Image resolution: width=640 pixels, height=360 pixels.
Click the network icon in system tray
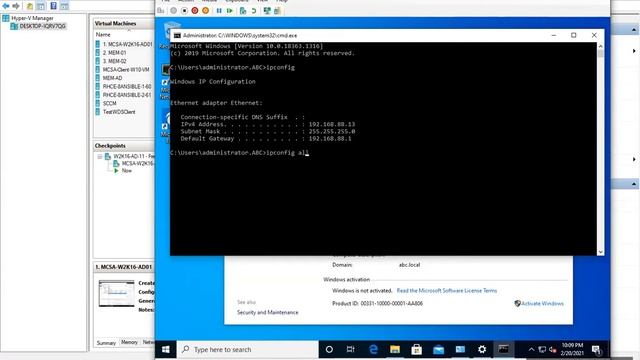(542, 349)
